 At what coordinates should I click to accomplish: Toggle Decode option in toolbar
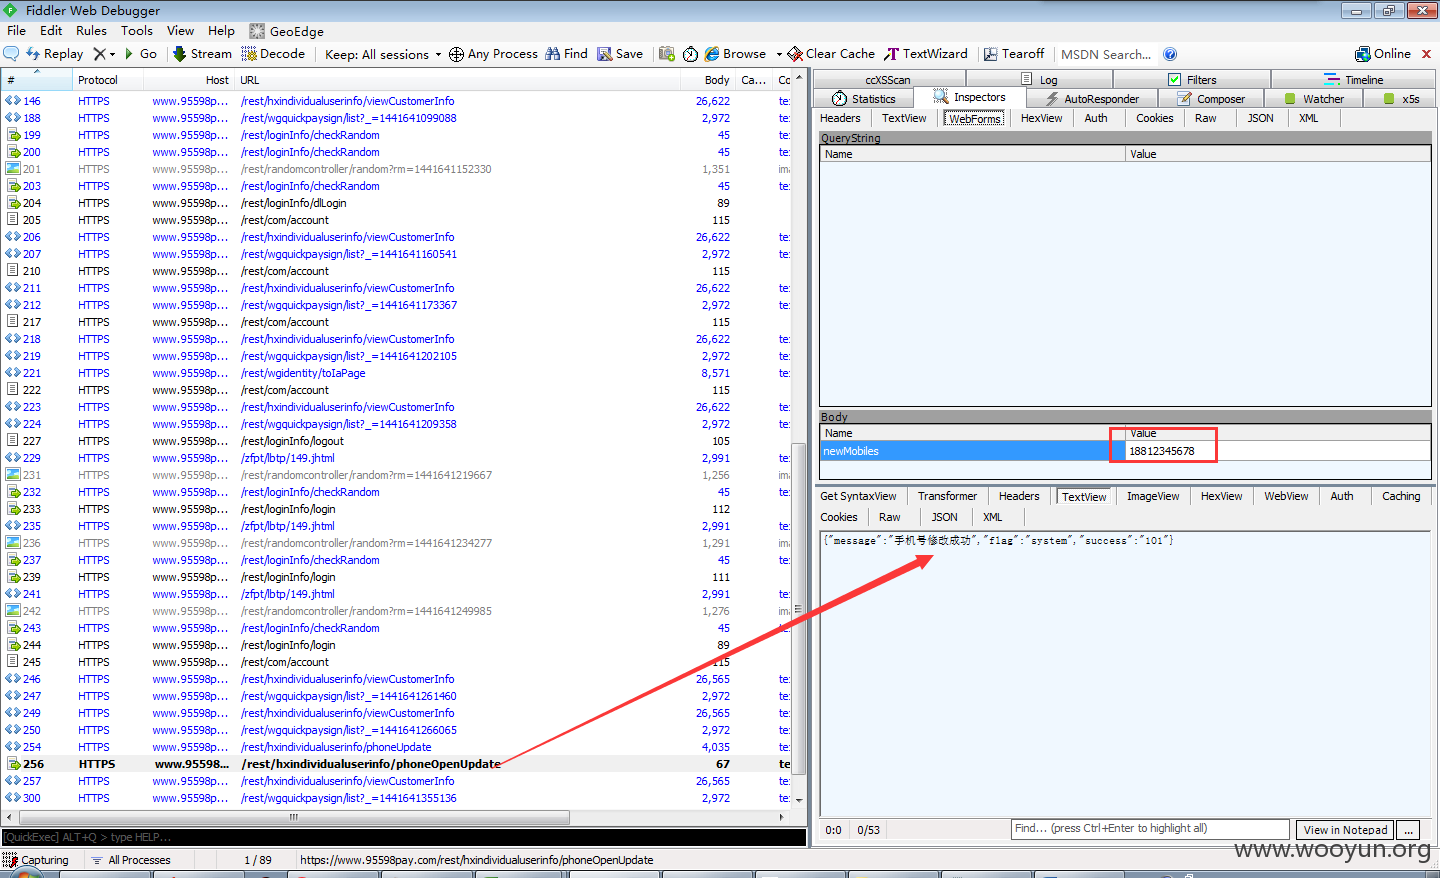tap(273, 54)
